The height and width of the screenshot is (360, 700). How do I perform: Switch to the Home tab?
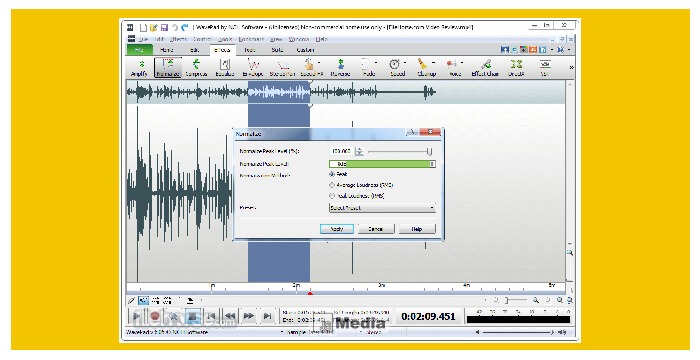(x=167, y=50)
